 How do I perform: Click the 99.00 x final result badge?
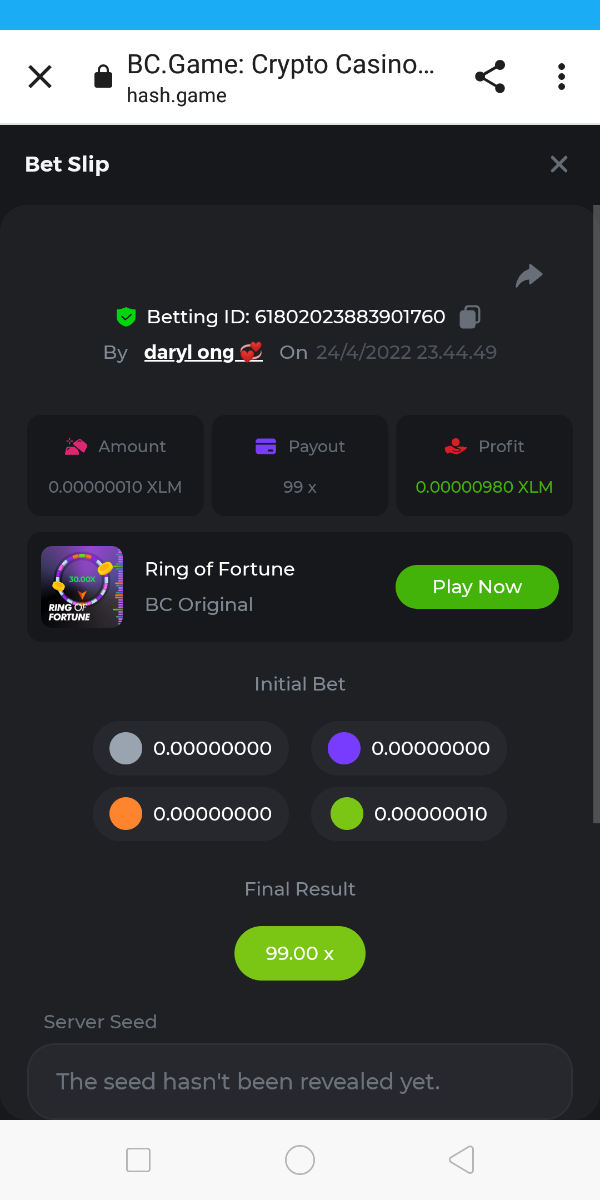(x=300, y=954)
